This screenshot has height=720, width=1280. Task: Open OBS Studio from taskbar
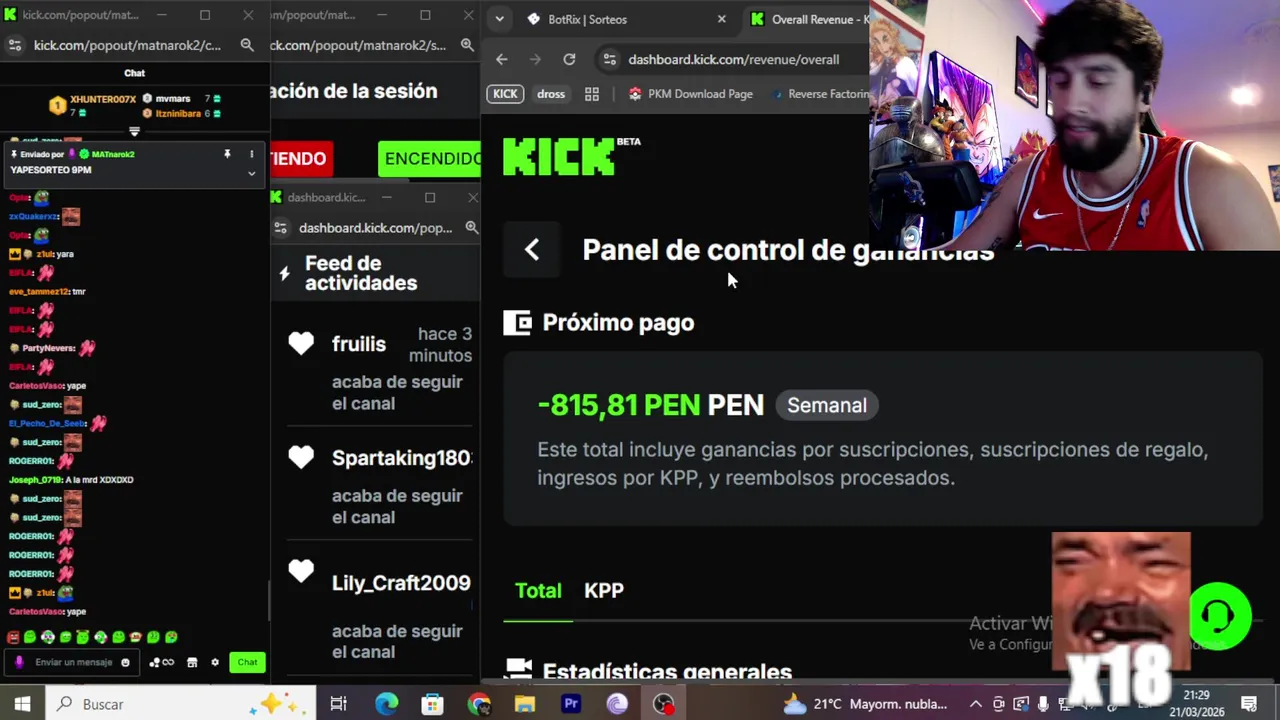[x=664, y=704]
